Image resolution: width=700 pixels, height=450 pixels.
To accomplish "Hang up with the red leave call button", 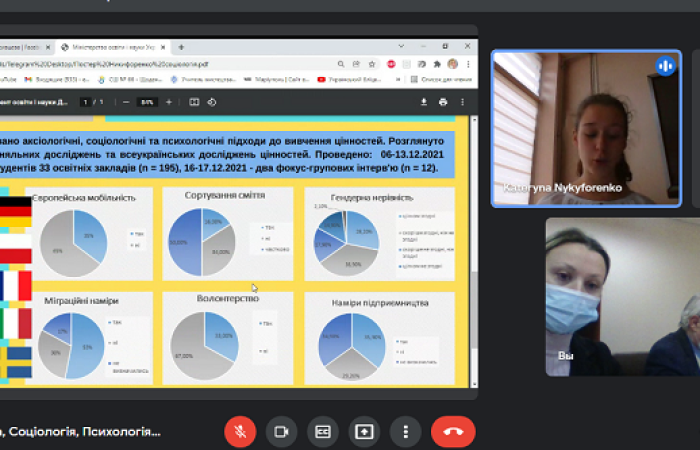I will pos(452,432).
